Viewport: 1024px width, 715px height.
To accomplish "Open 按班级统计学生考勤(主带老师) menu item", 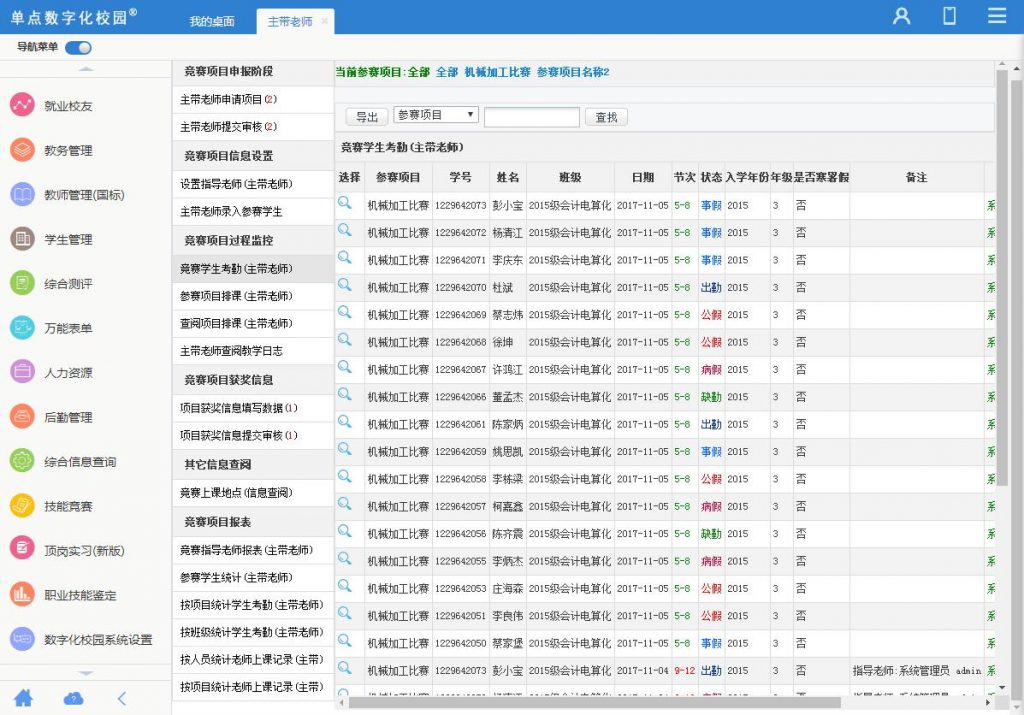I will pos(253,632).
